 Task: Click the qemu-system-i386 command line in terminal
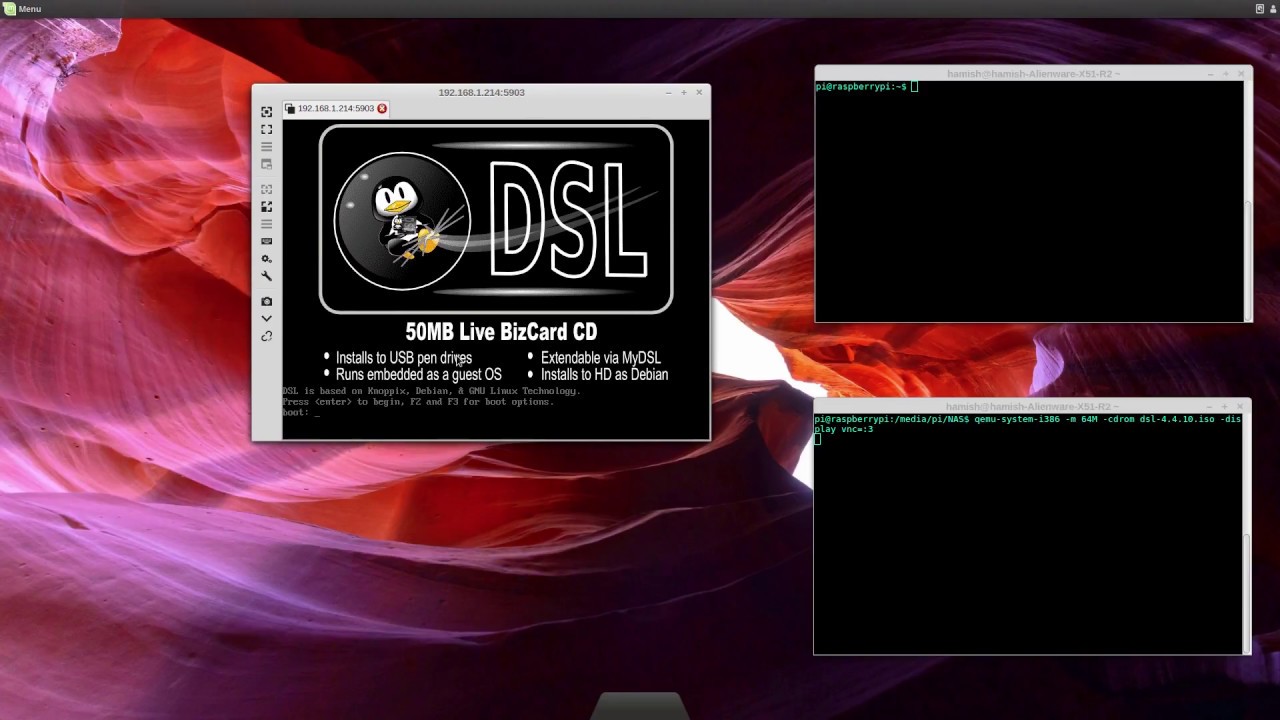point(1027,424)
